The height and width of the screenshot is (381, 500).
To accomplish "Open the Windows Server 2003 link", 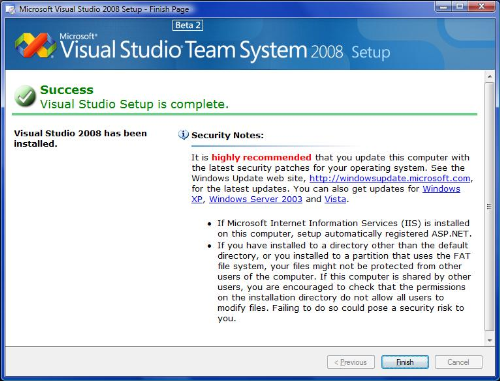I will [x=256, y=199].
